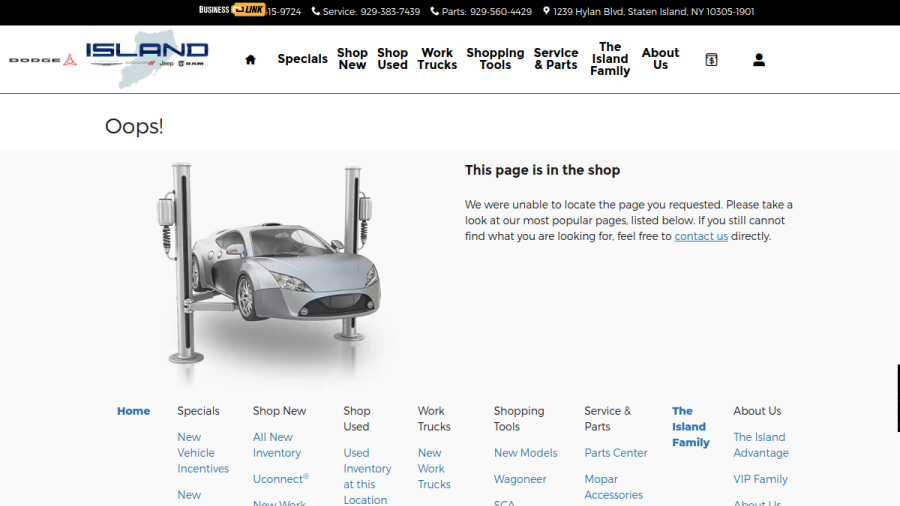Click the Shop Used sitemap heading
Image resolution: width=900 pixels, height=506 pixels.
(x=356, y=418)
